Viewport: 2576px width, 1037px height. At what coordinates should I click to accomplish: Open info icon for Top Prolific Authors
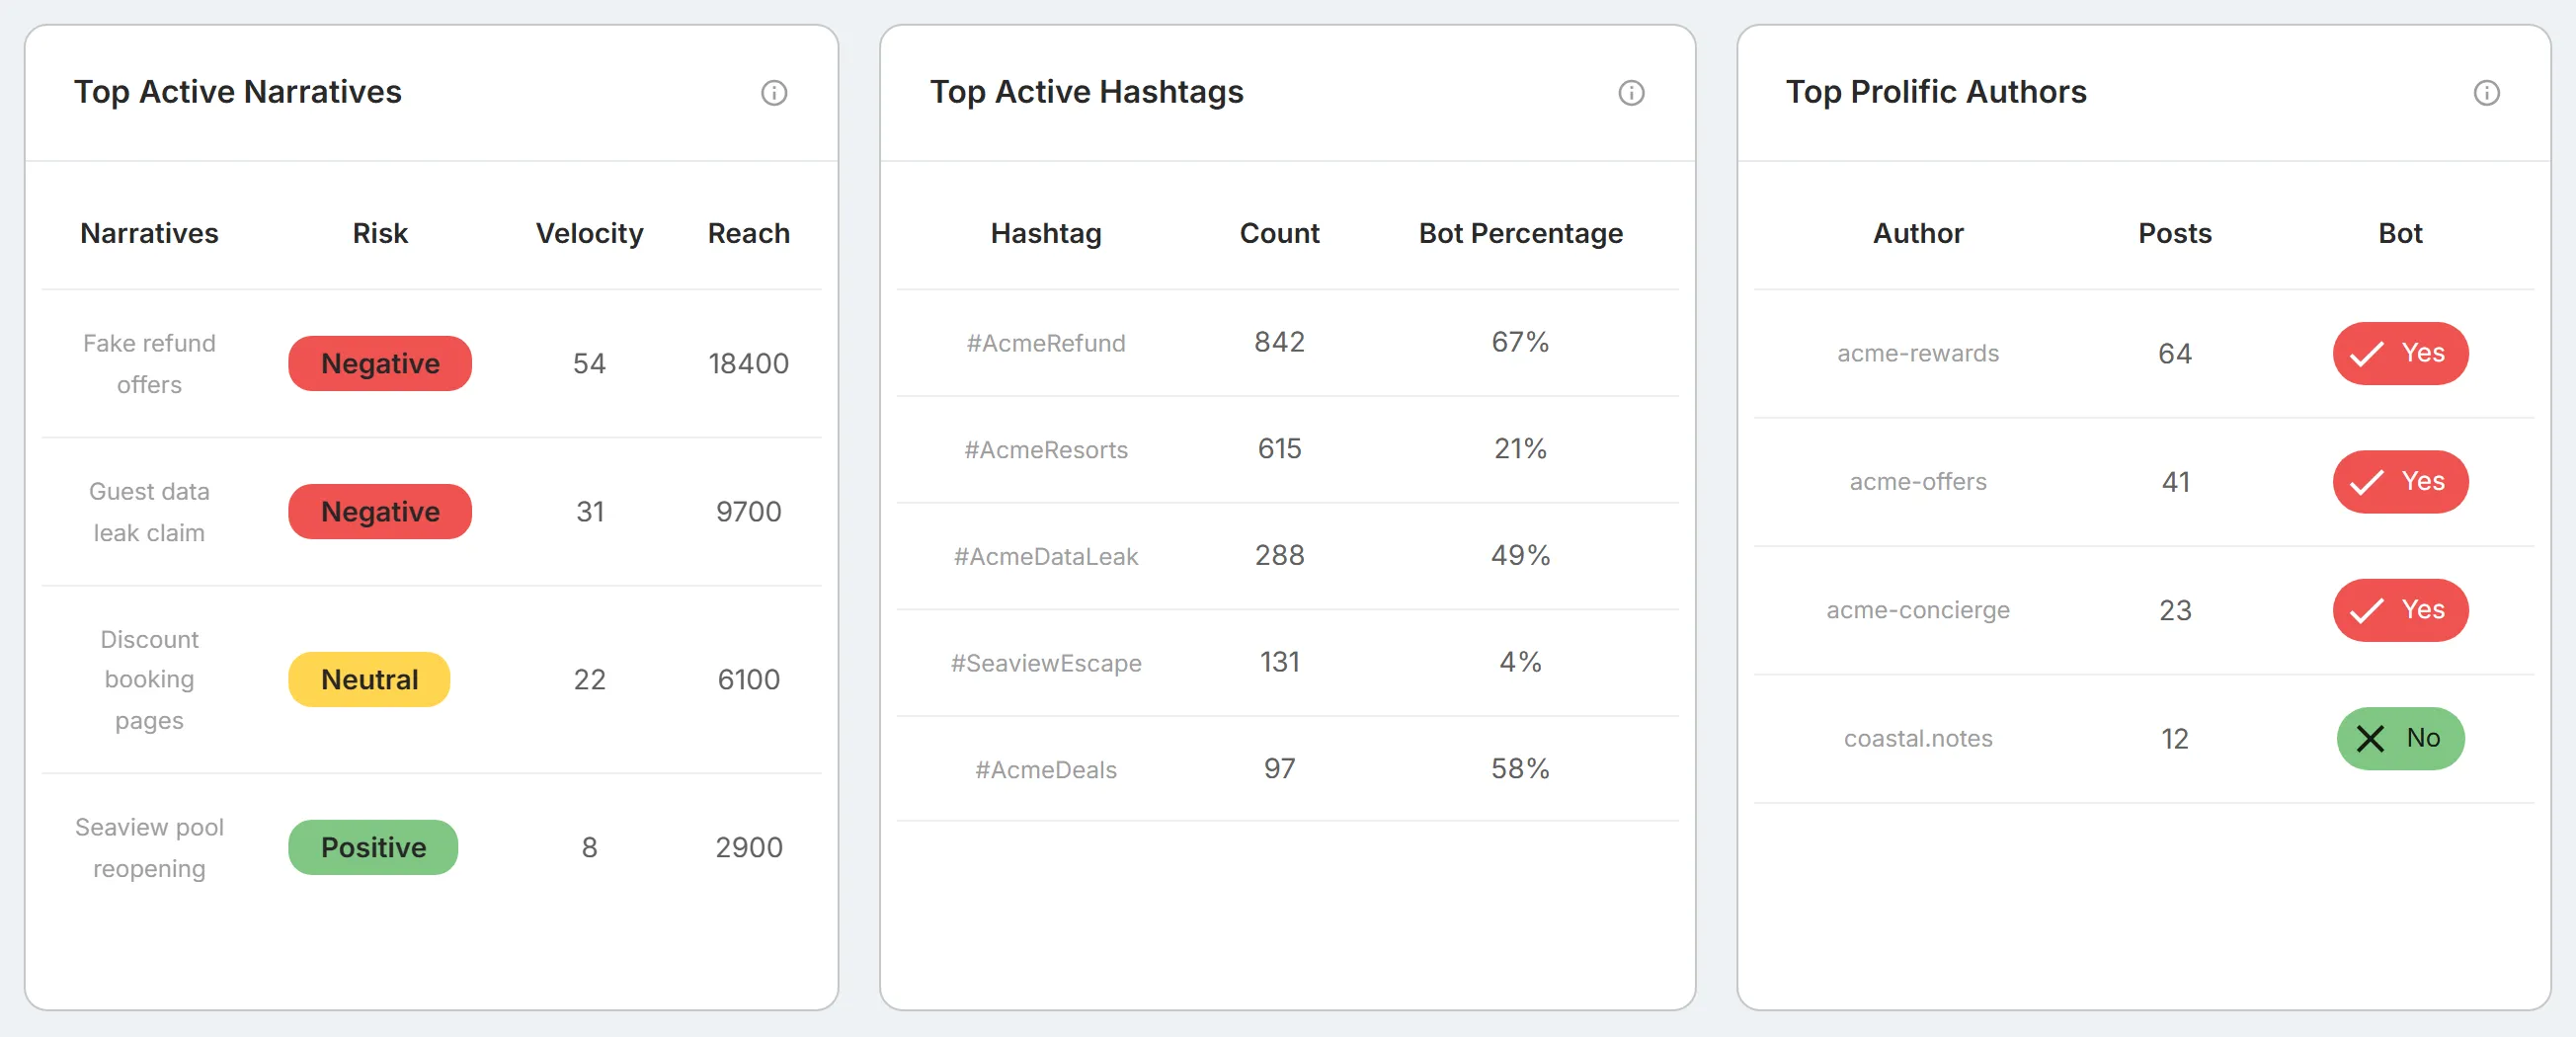click(2486, 93)
